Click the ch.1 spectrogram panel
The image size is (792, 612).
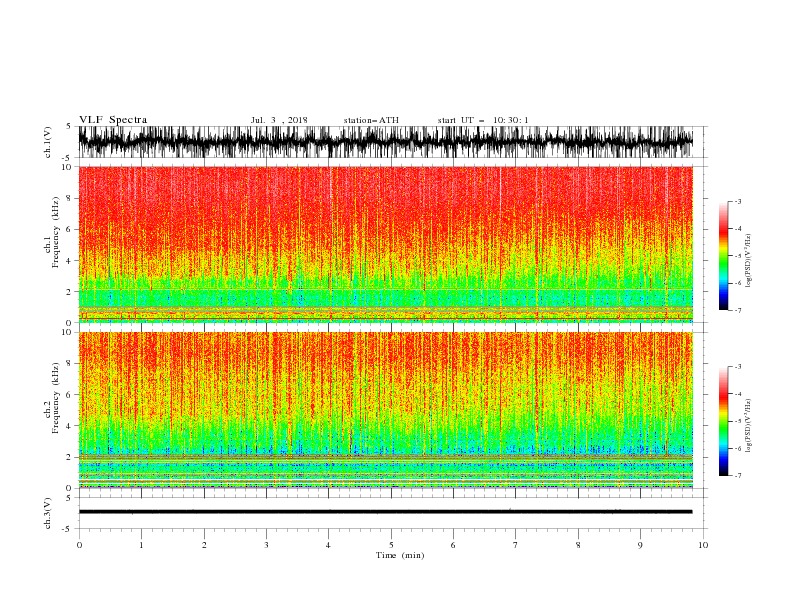[385, 244]
